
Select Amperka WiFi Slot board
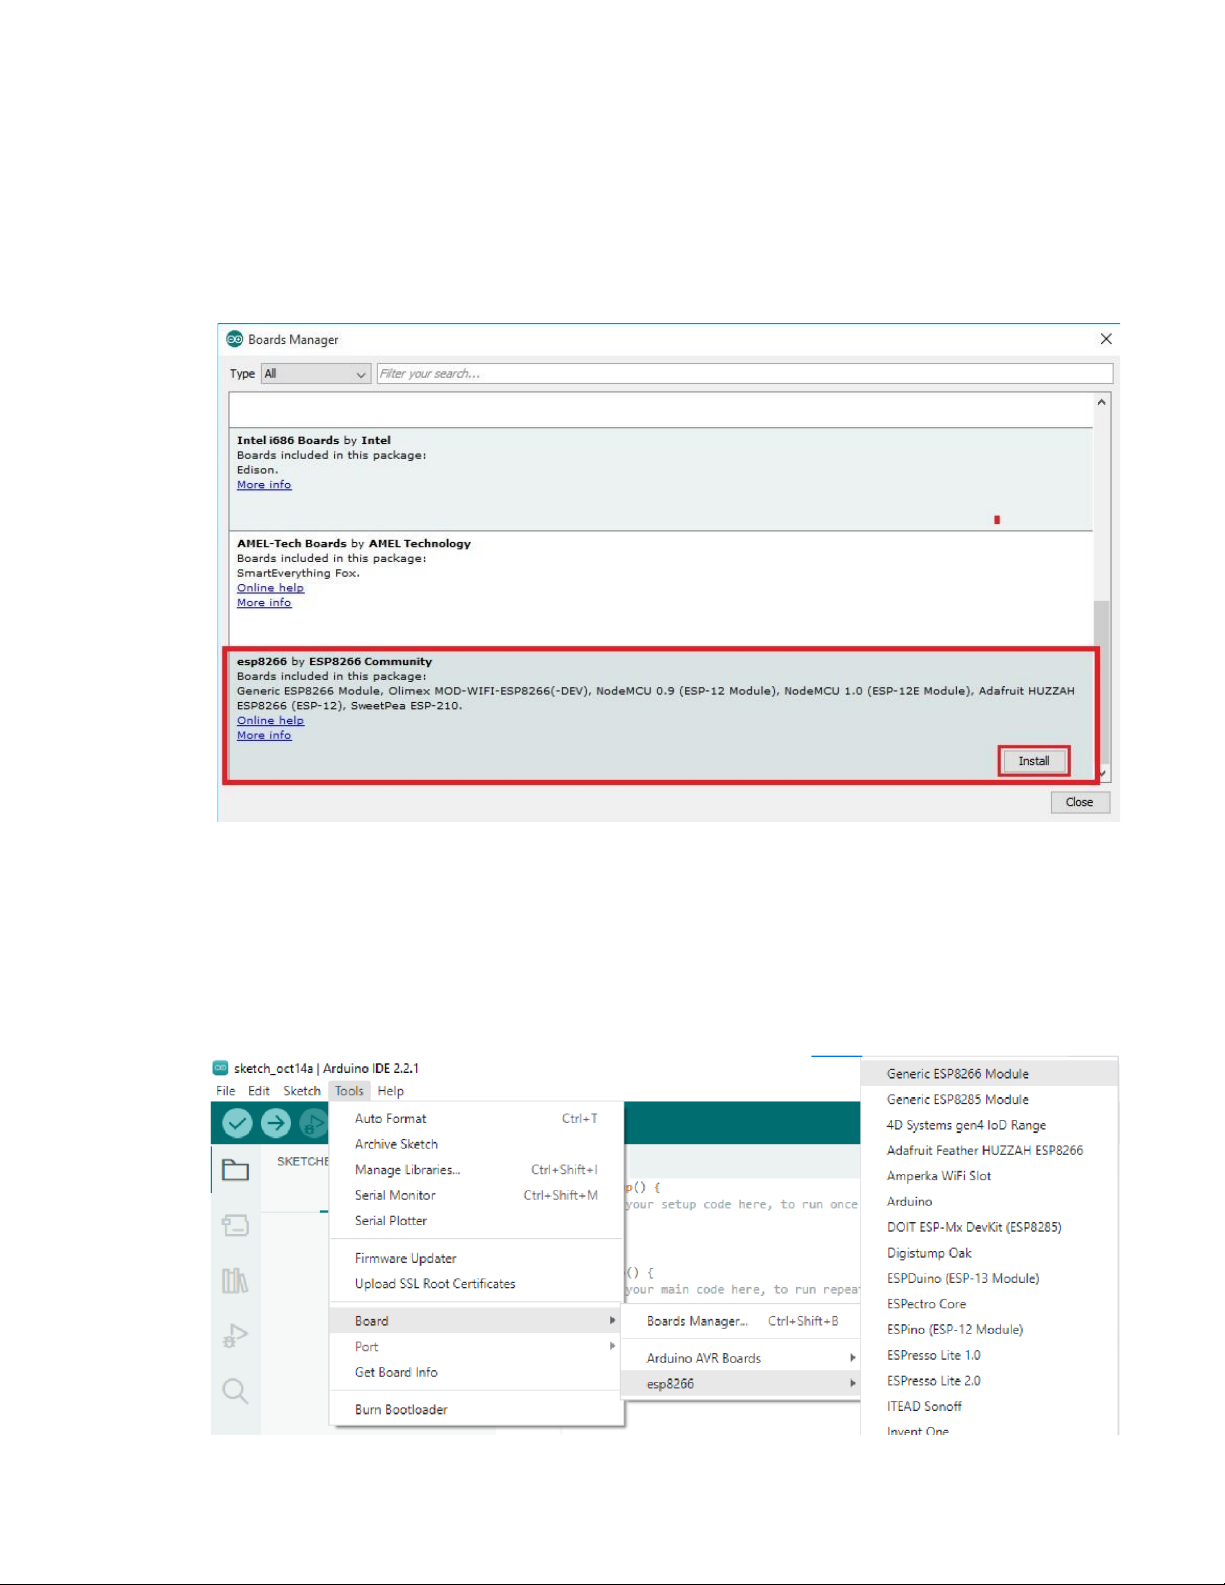pos(989,1176)
